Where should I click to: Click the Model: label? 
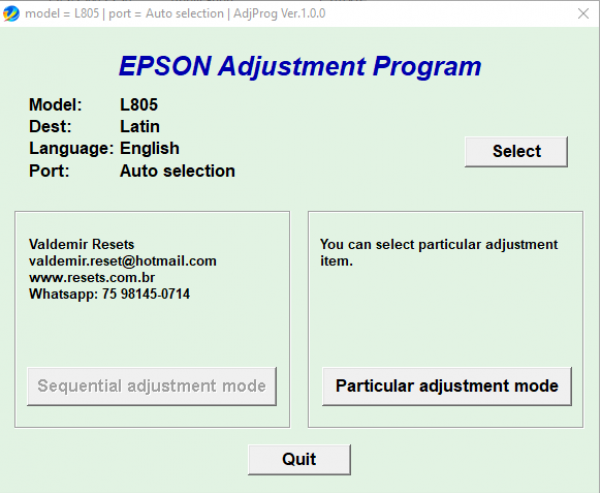tap(55, 104)
